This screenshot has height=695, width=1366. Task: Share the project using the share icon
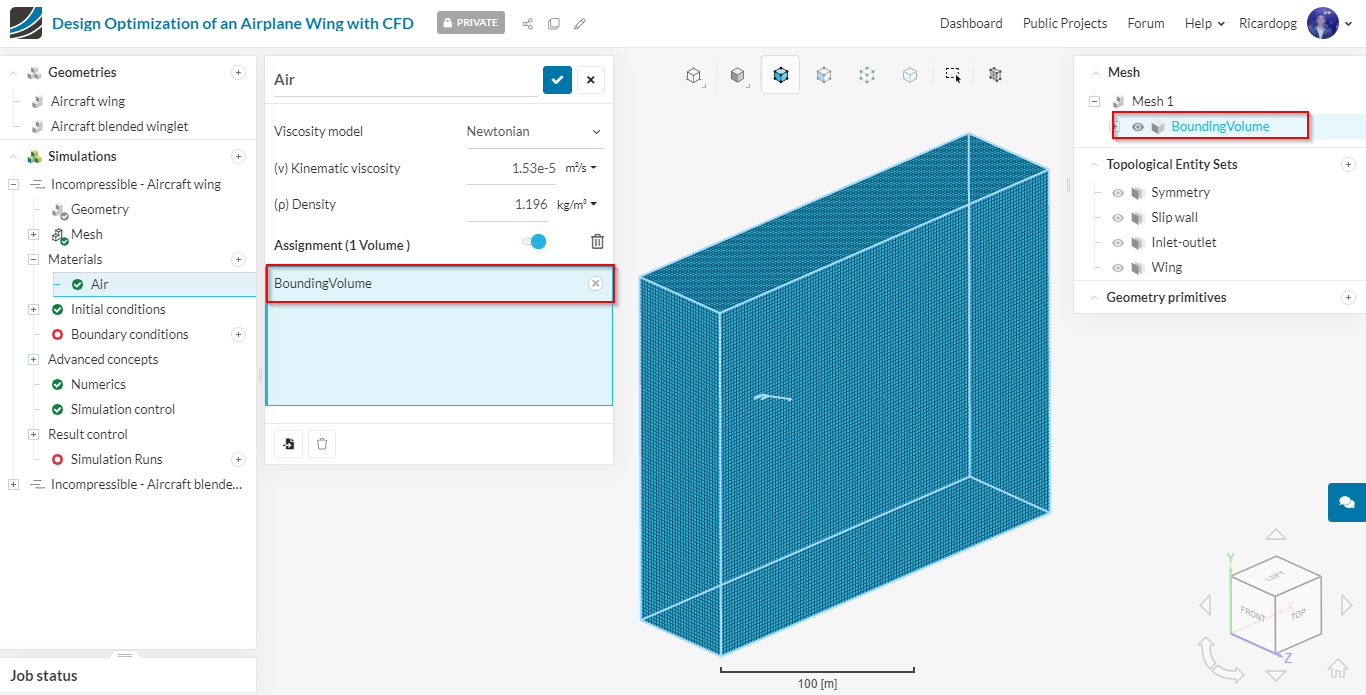tap(528, 23)
